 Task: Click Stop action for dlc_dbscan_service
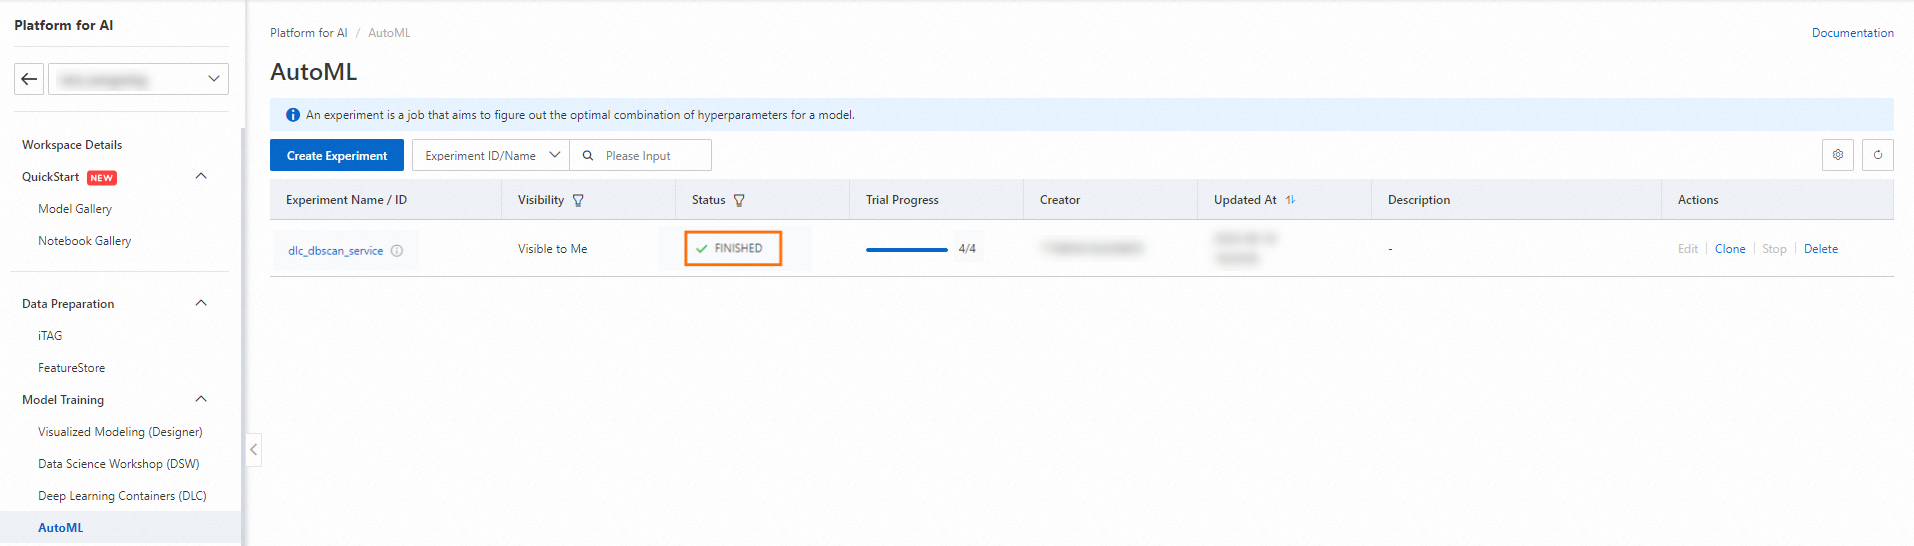[1774, 249]
